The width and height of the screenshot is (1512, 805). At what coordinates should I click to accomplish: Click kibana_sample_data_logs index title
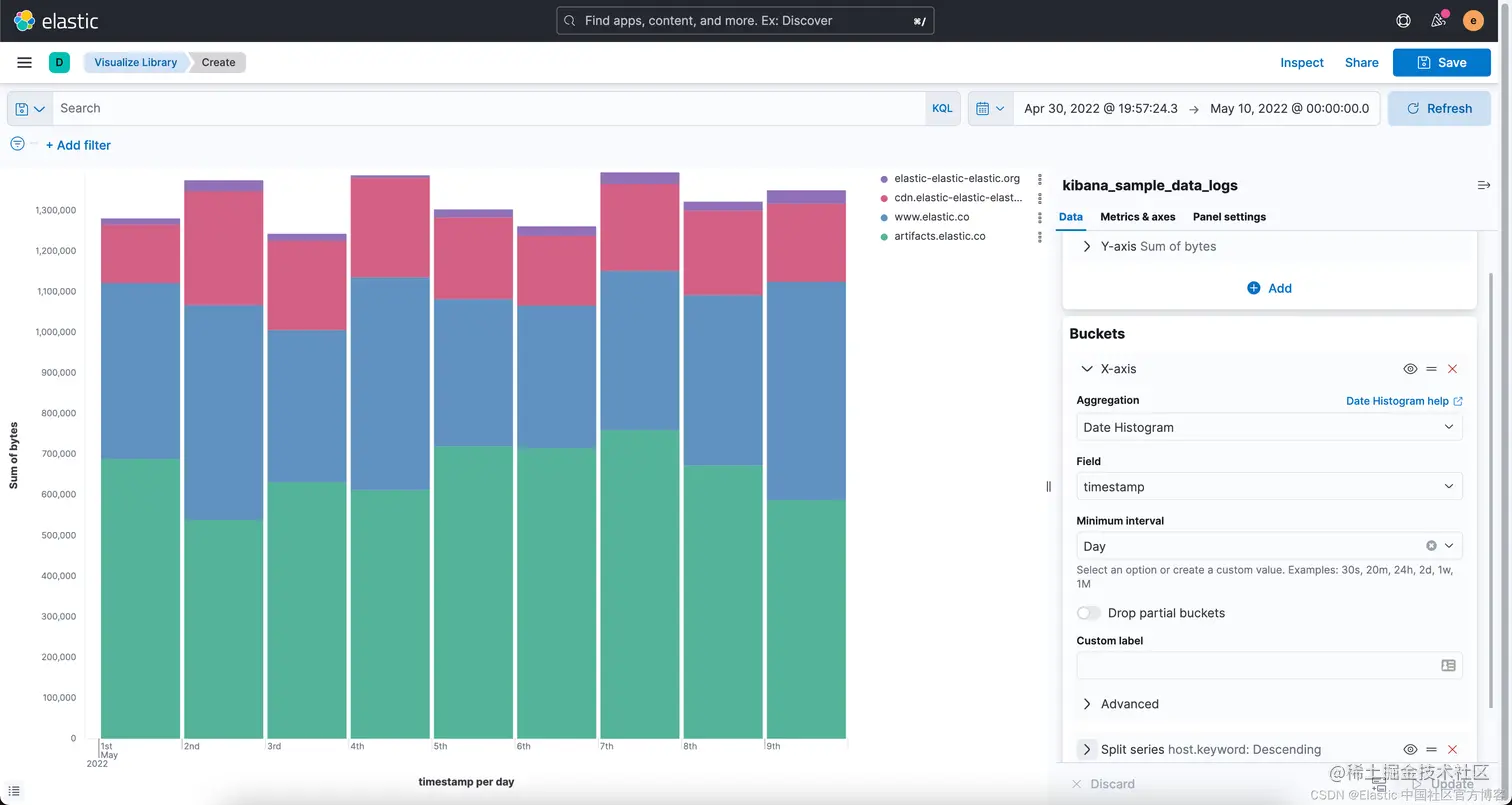tap(1150, 185)
